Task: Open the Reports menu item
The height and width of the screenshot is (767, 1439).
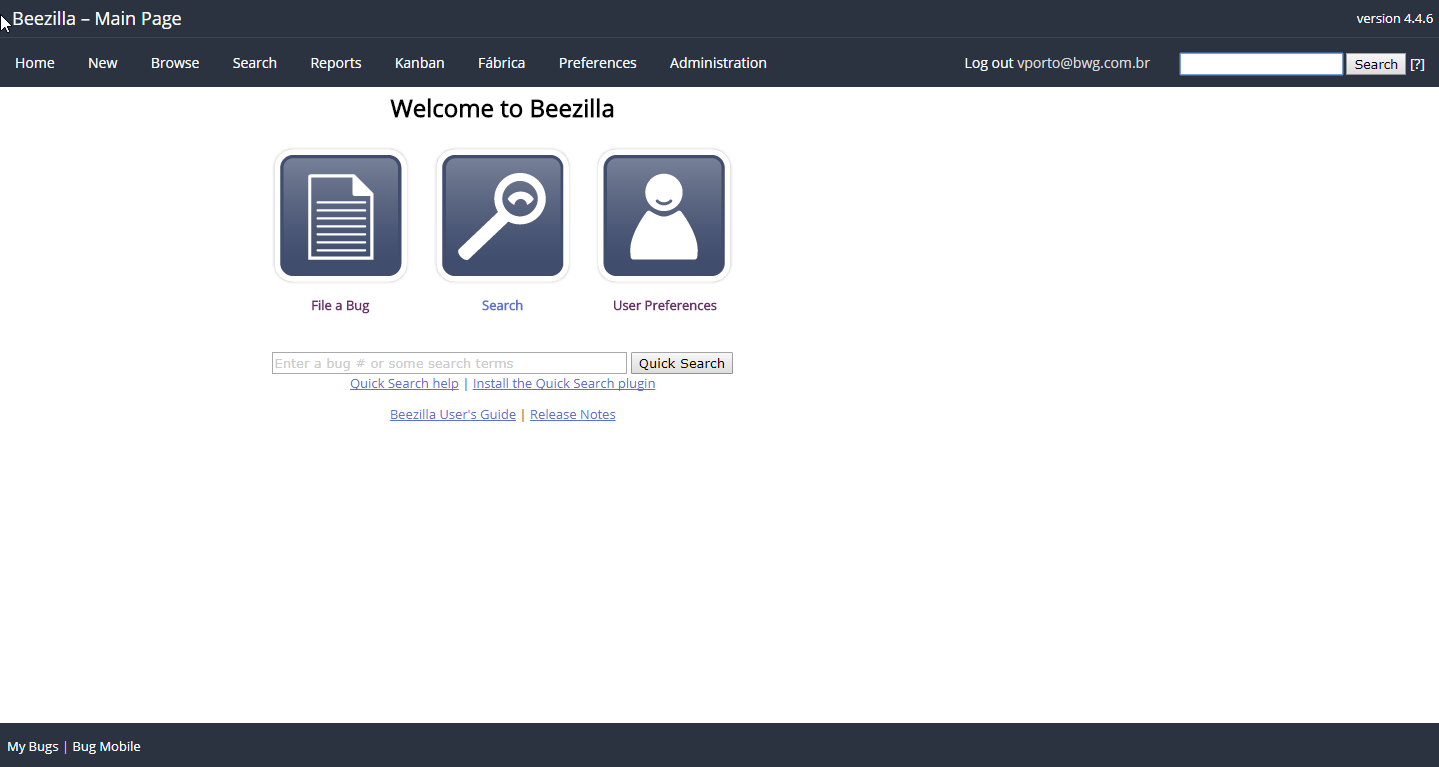Action: tap(336, 63)
